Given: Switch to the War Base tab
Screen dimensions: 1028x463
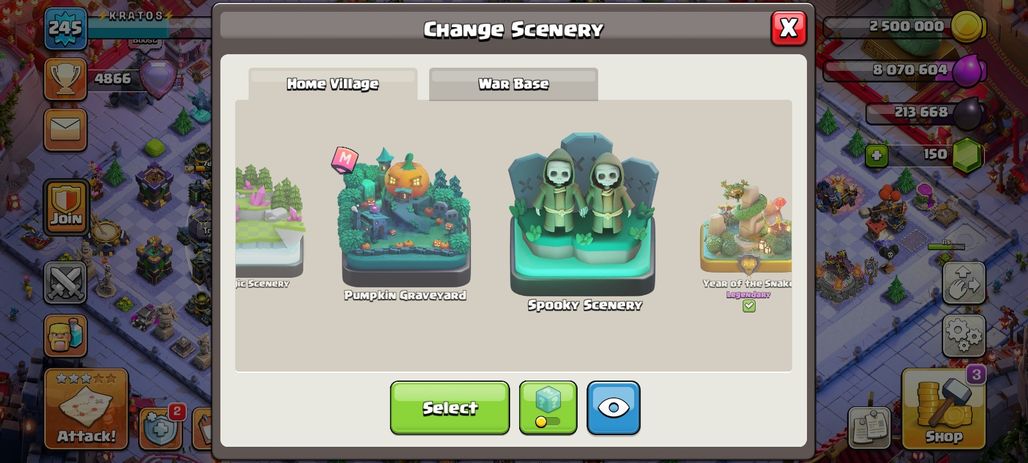Looking at the screenshot, I should click(x=513, y=84).
